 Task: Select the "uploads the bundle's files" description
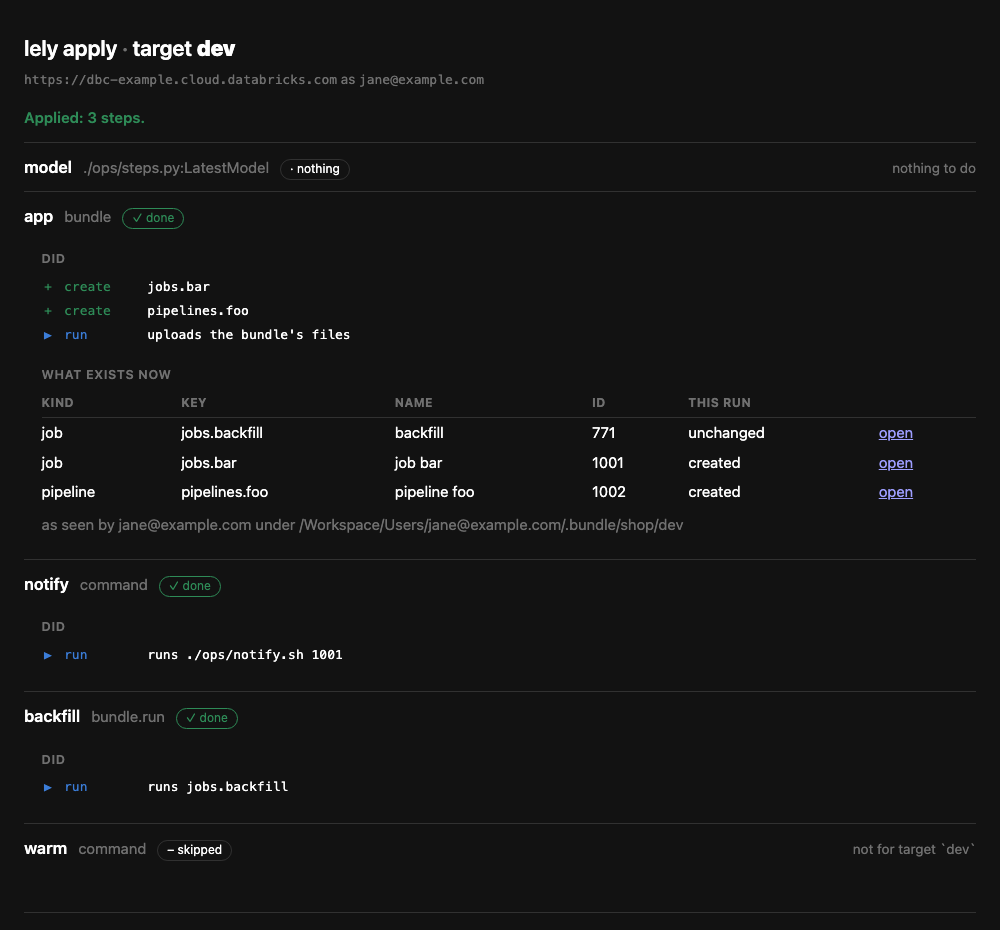(249, 335)
